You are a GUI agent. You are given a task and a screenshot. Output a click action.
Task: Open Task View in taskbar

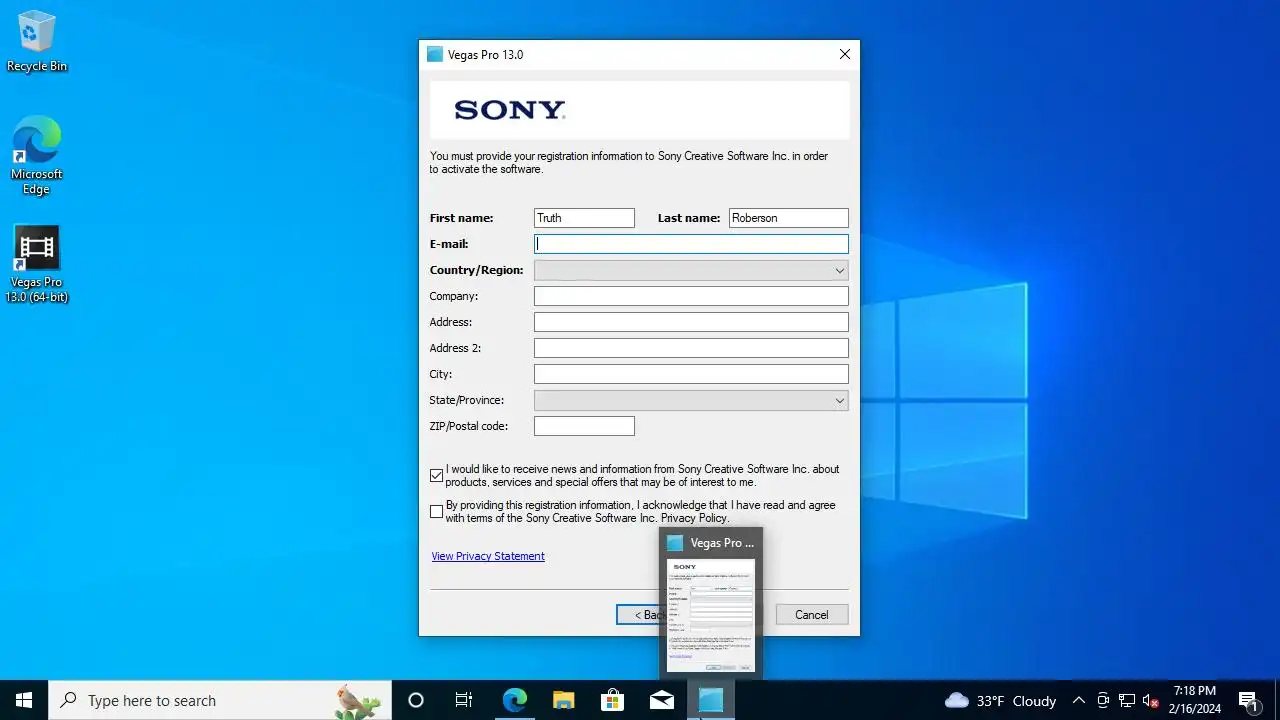pyautogui.click(x=464, y=700)
